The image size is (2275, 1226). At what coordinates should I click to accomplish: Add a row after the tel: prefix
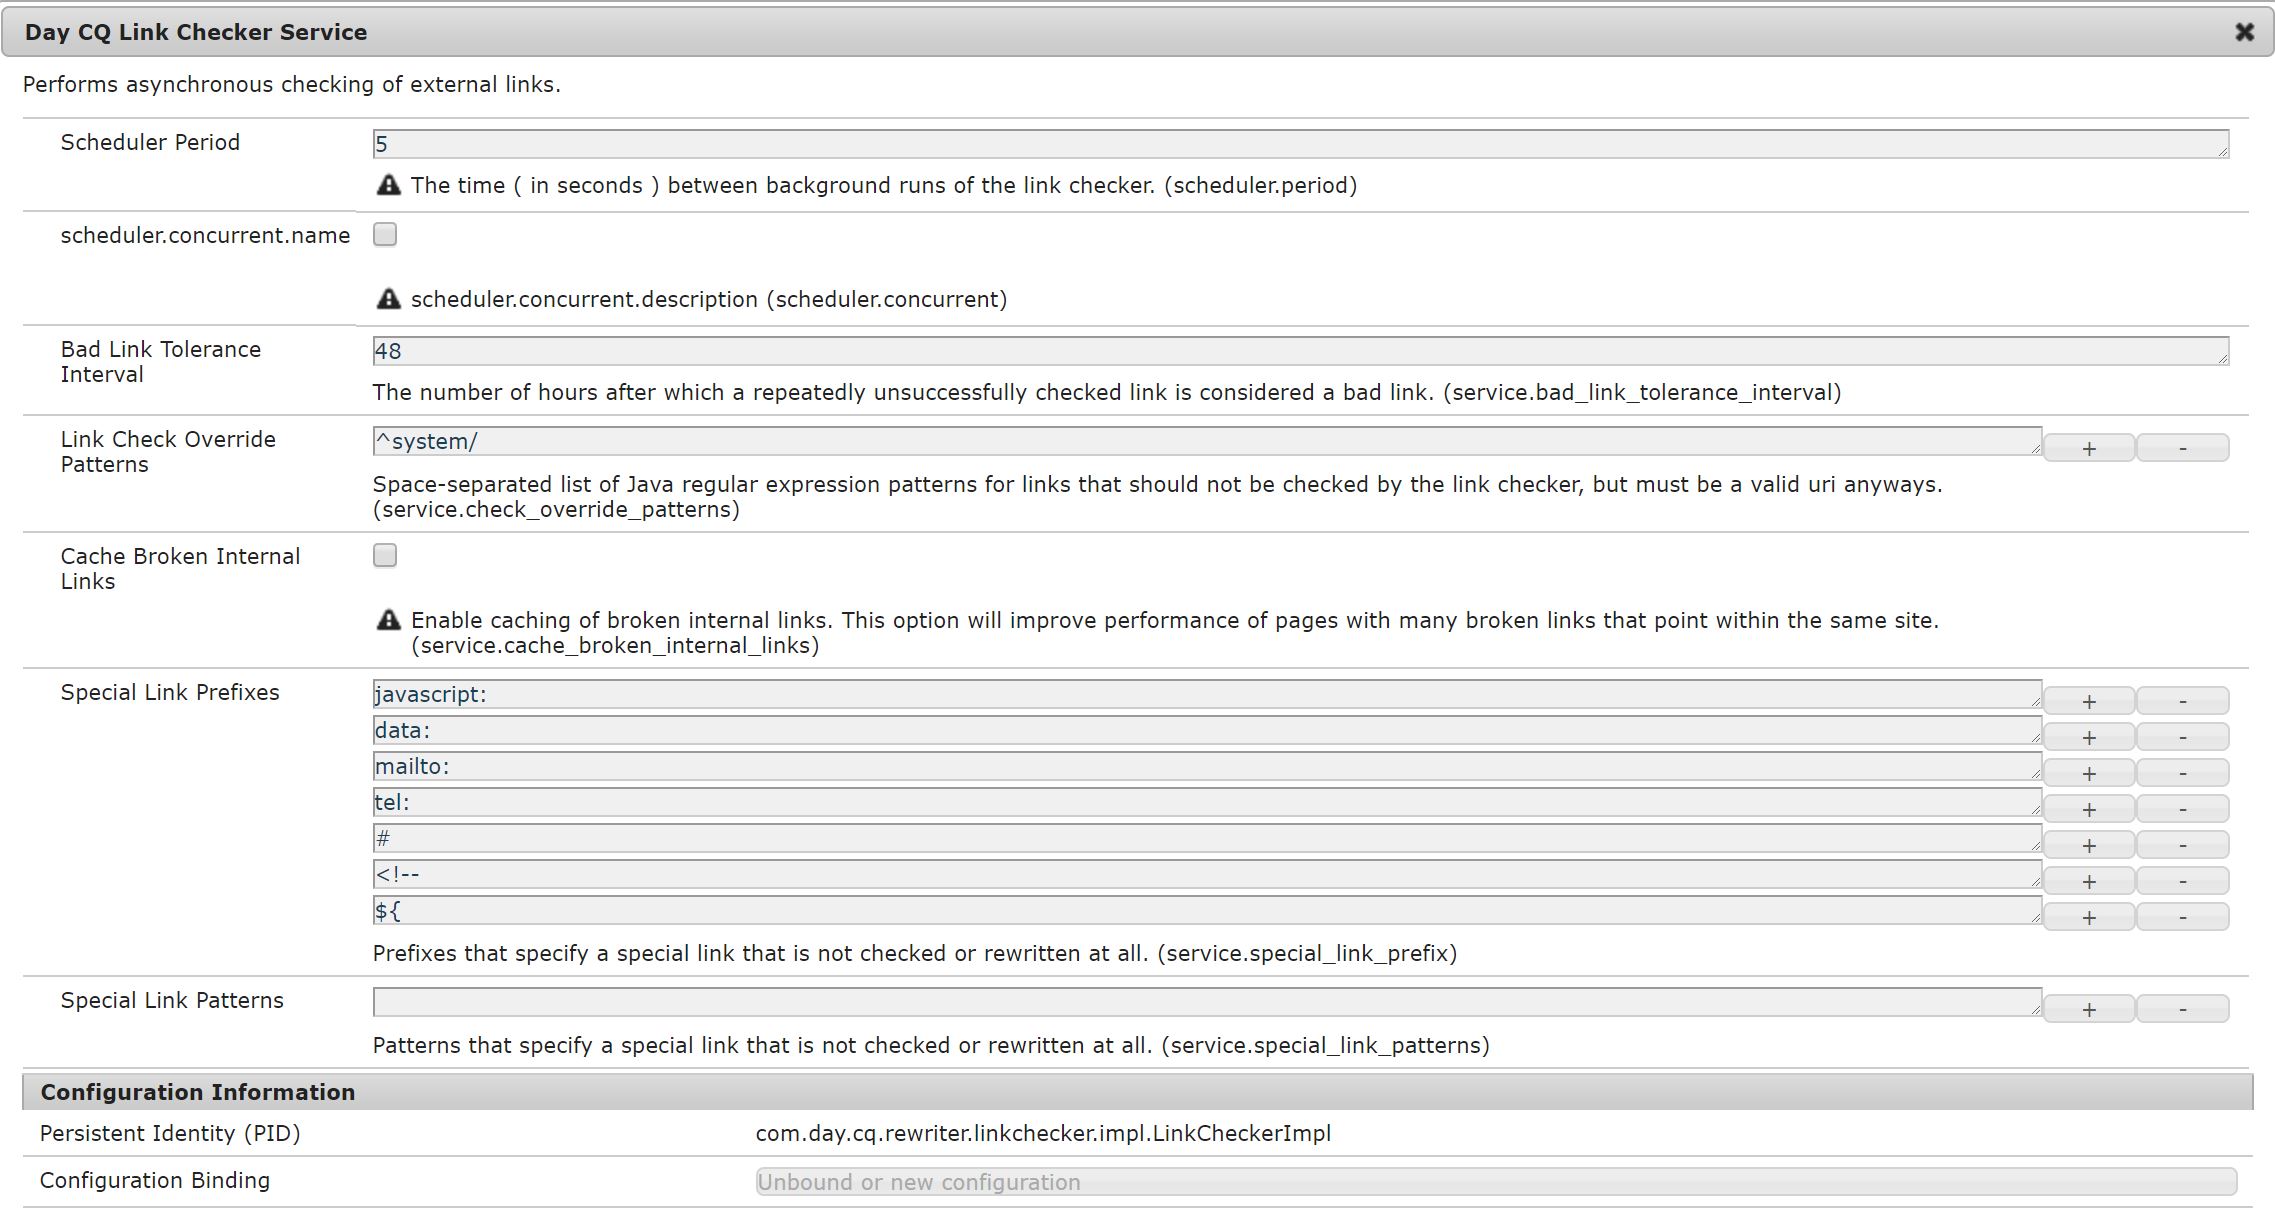coord(2088,809)
